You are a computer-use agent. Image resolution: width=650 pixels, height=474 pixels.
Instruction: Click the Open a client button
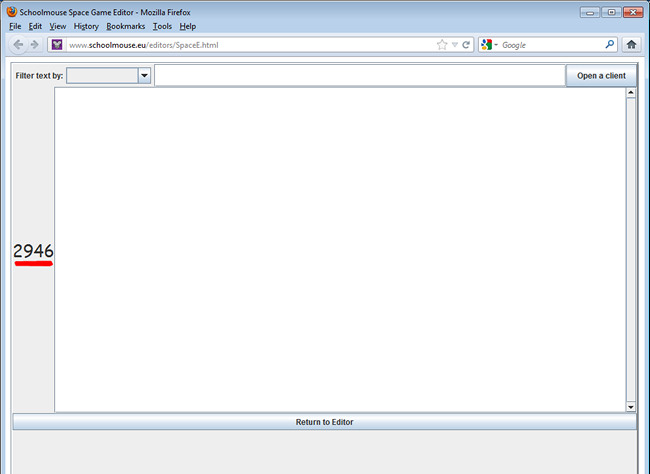(601, 76)
